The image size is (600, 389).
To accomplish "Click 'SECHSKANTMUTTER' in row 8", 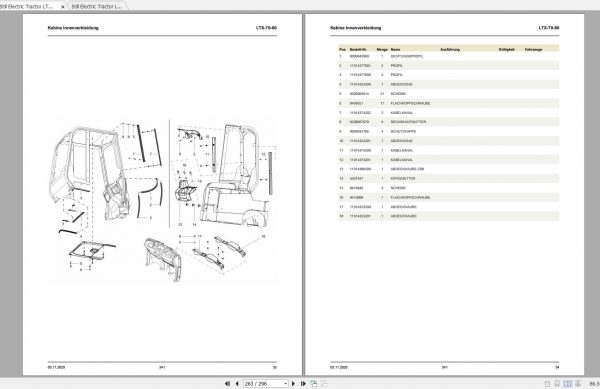I will [x=408, y=122].
